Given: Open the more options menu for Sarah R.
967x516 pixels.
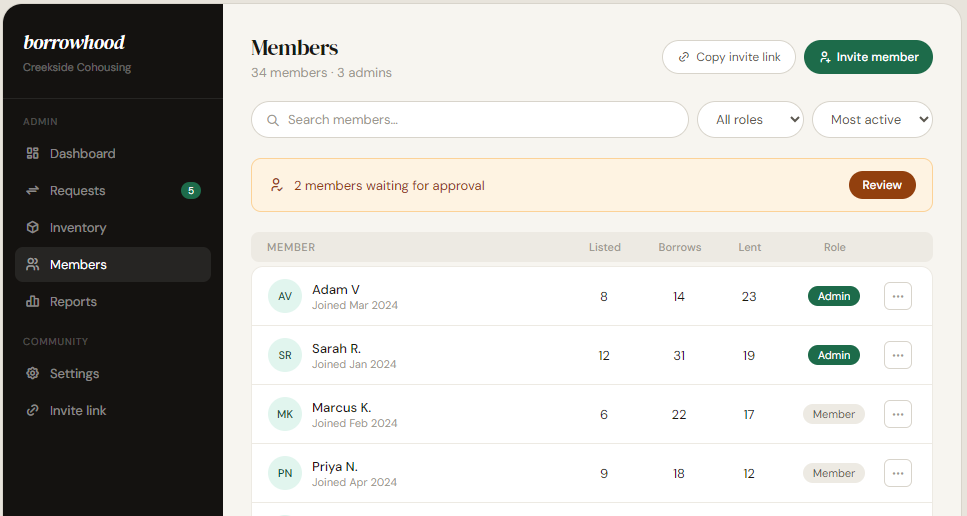Looking at the screenshot, I should [x=898, y=356].
